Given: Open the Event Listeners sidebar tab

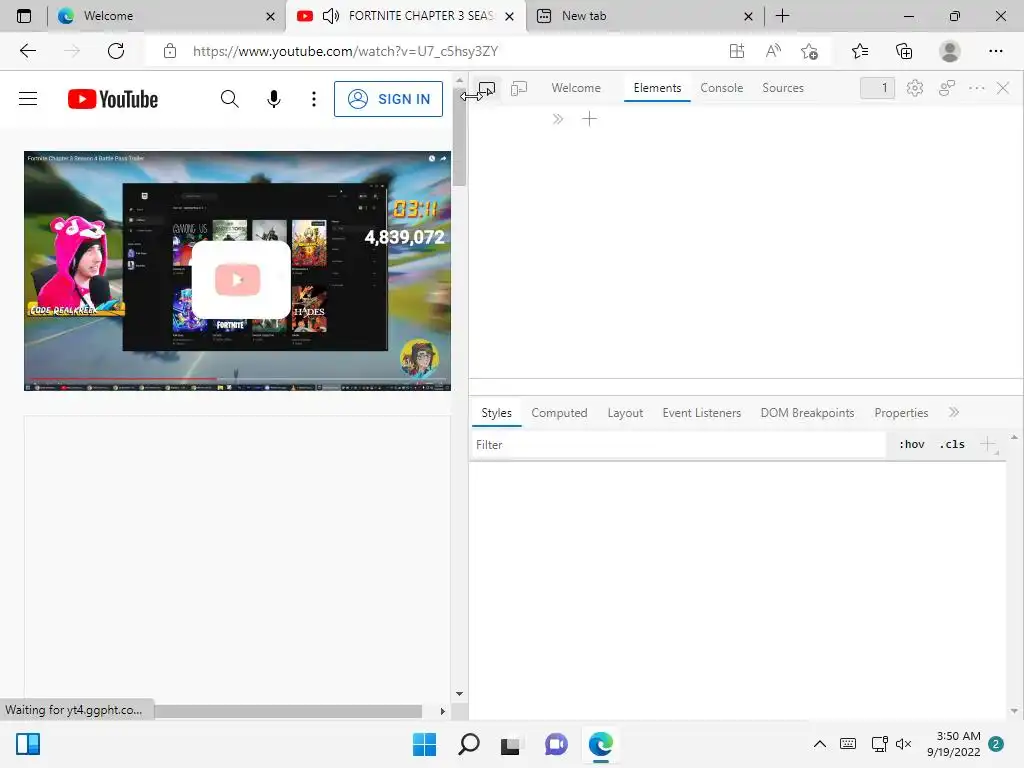Looking at the screenshot, I should [701, 413].
